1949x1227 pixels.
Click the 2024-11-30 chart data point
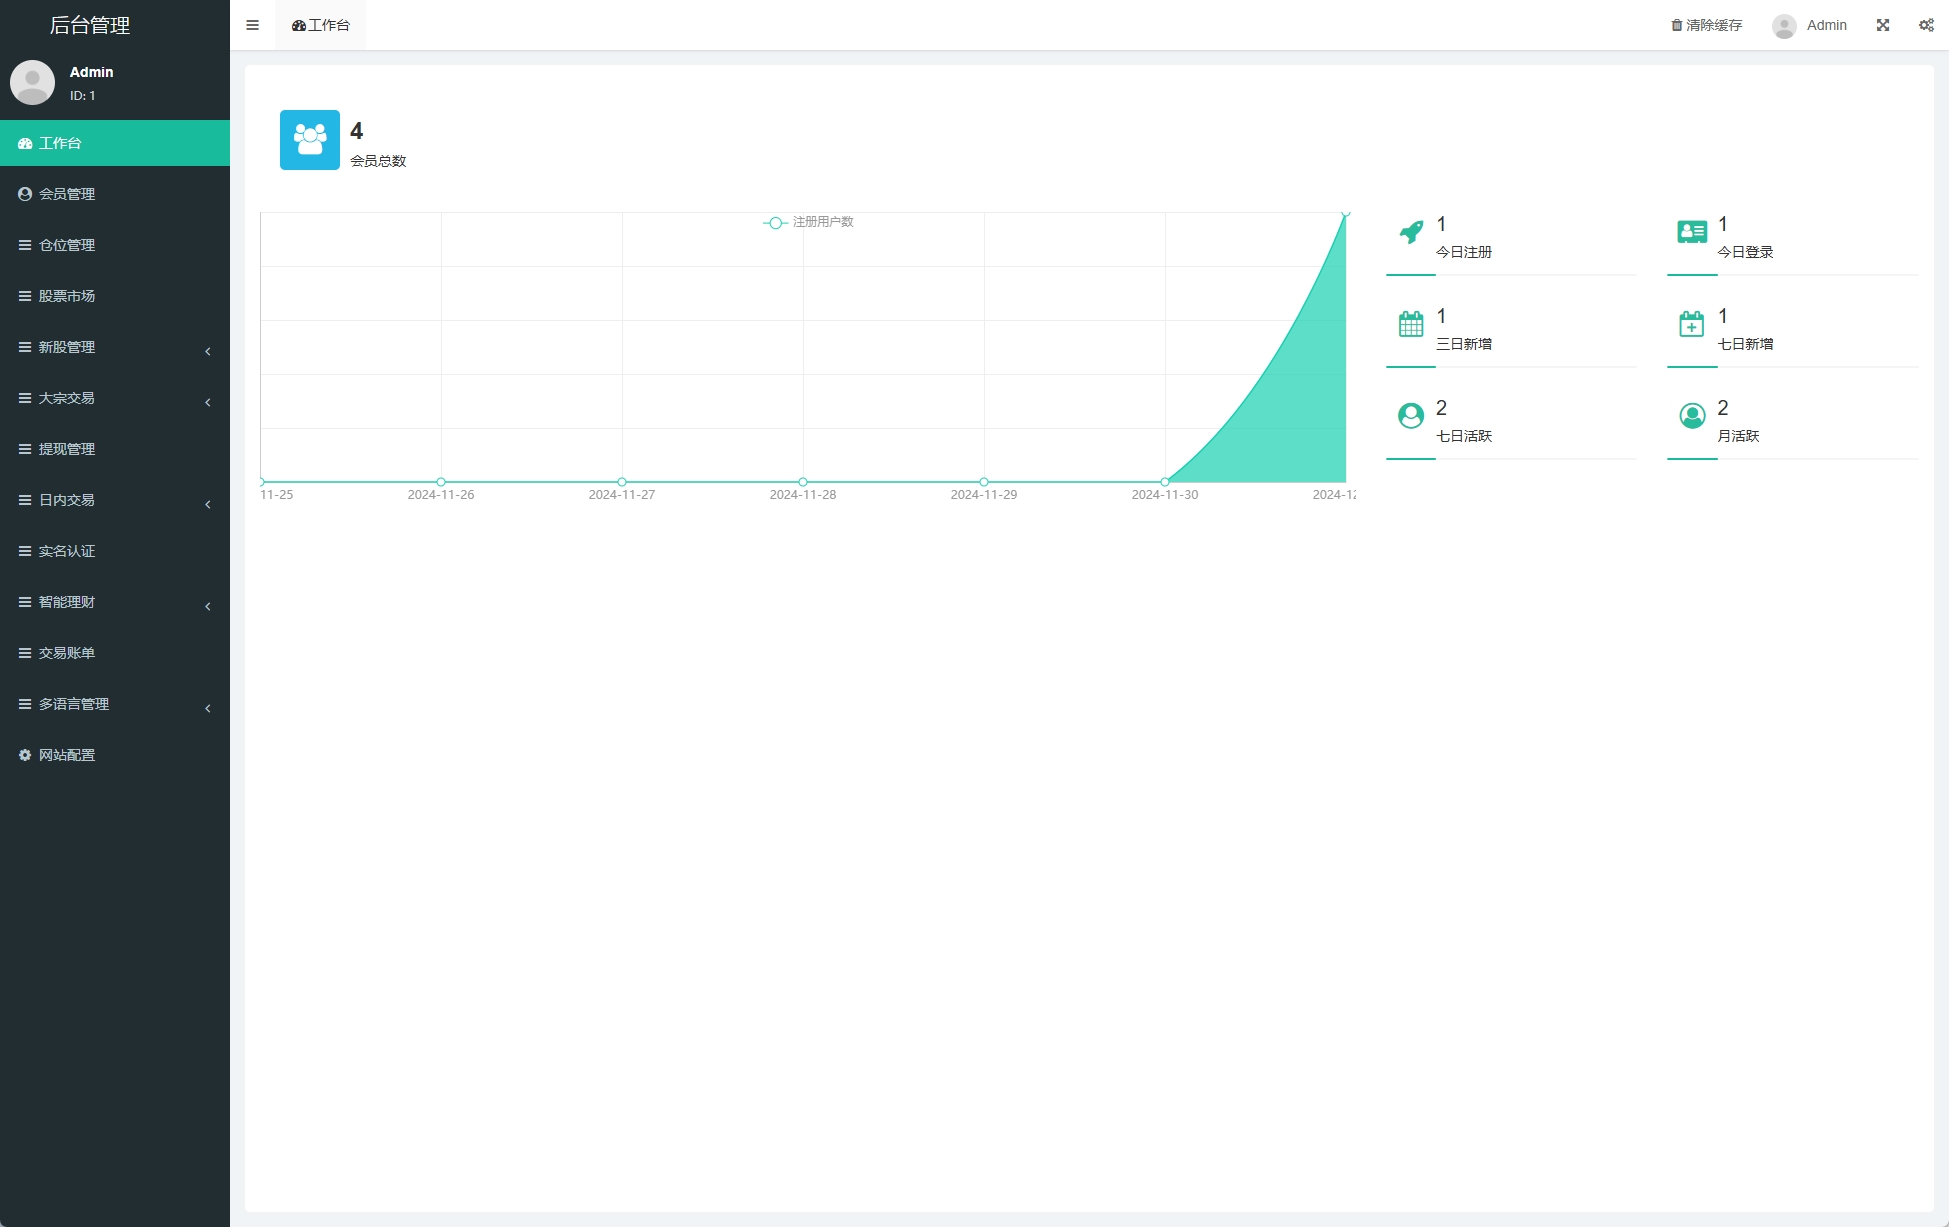click(1165, 482)
